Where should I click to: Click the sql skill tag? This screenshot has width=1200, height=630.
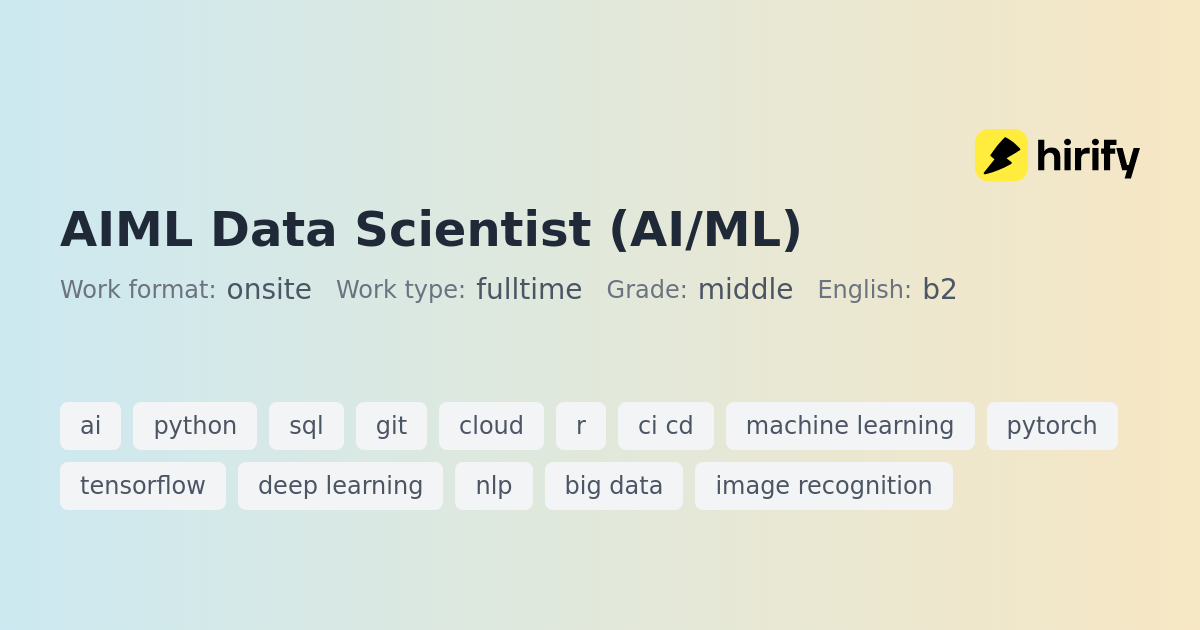(306, 426)
